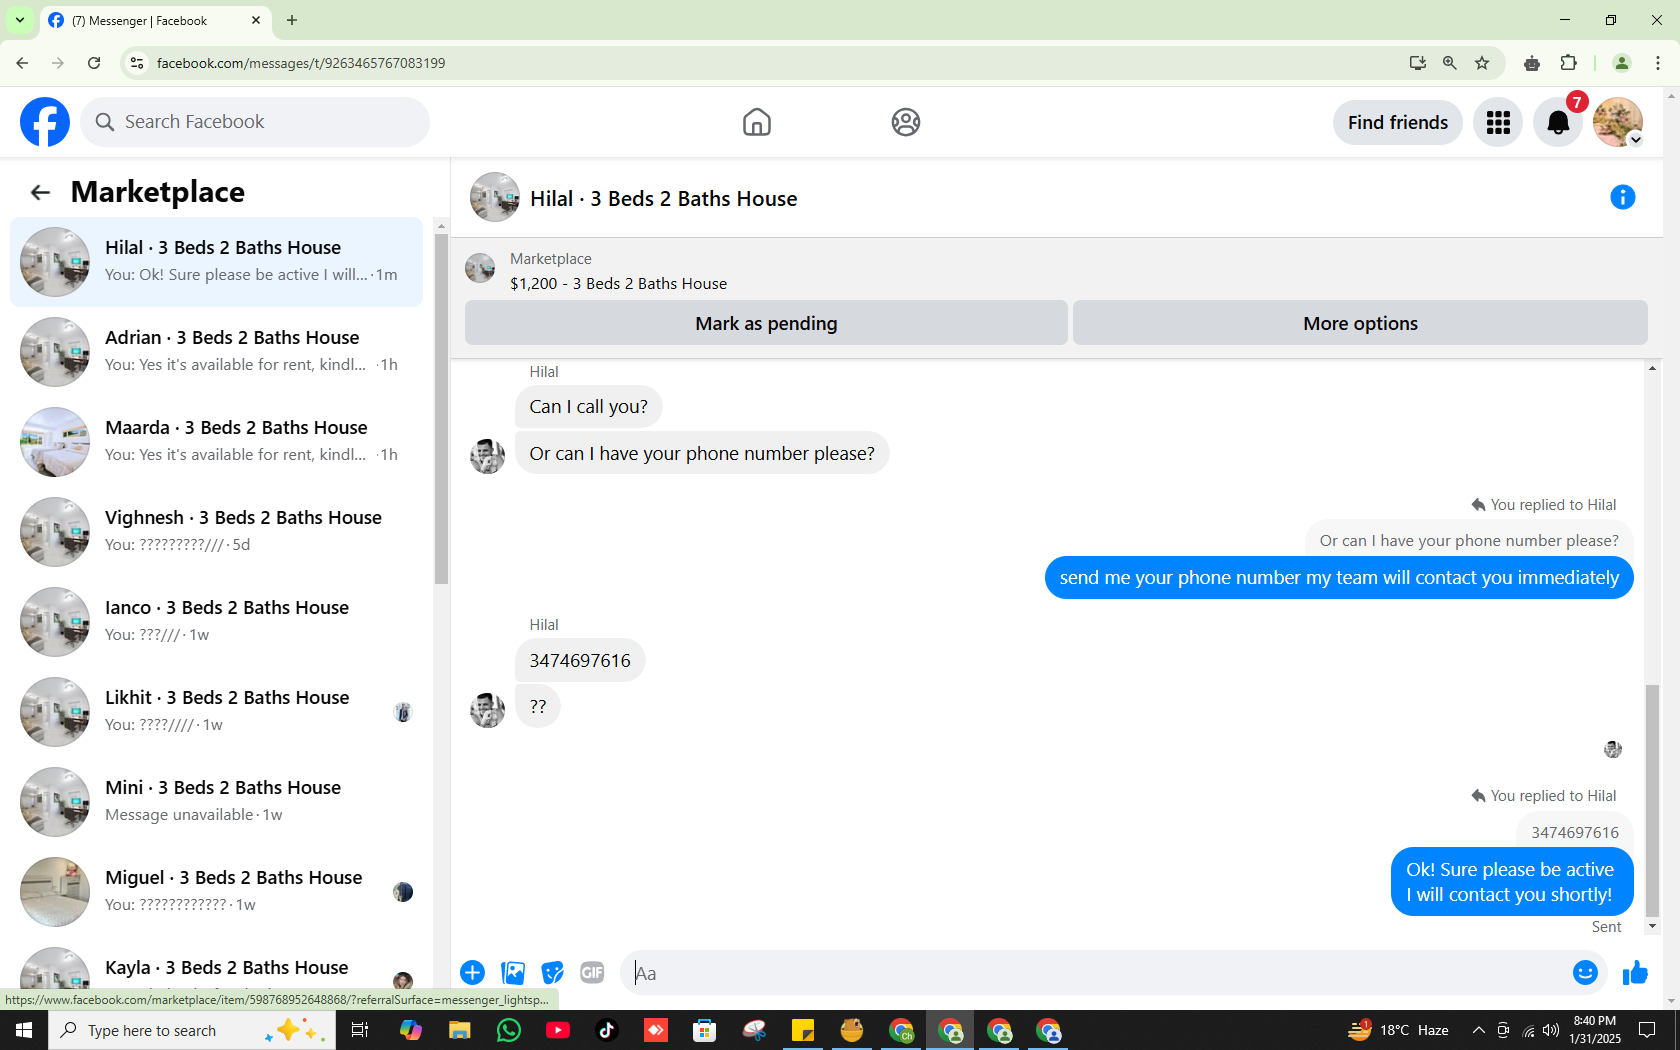Open the Adrian chat in sidebar
The height and width of the screenshot is (1050, 1680).
point(216,352)
